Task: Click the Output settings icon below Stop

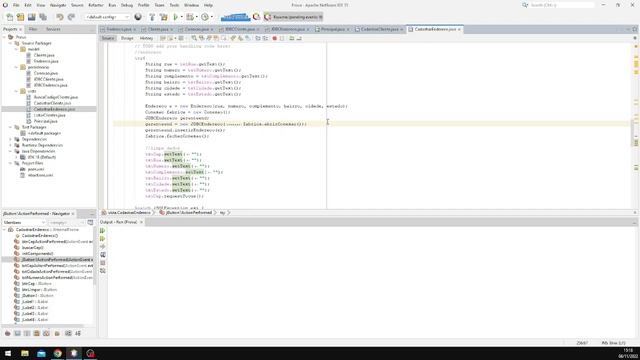Action: (103, 271)
